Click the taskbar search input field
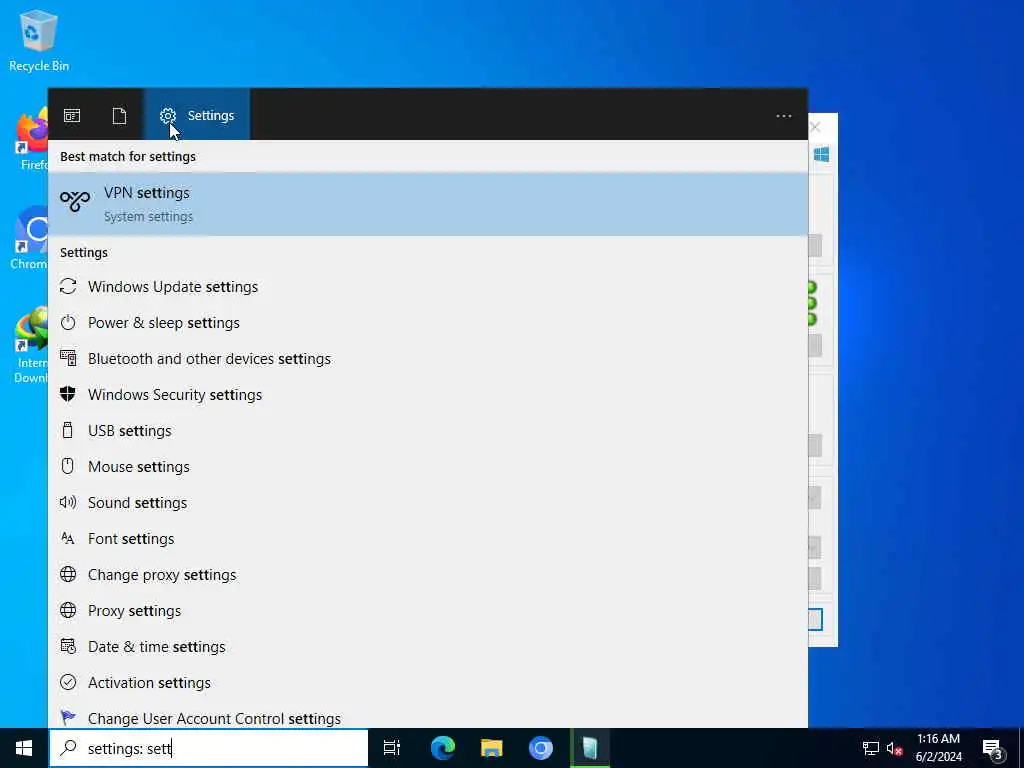The width and height of the screenshot is (1024, 768). pyautogui.click(x=209, y=748)
